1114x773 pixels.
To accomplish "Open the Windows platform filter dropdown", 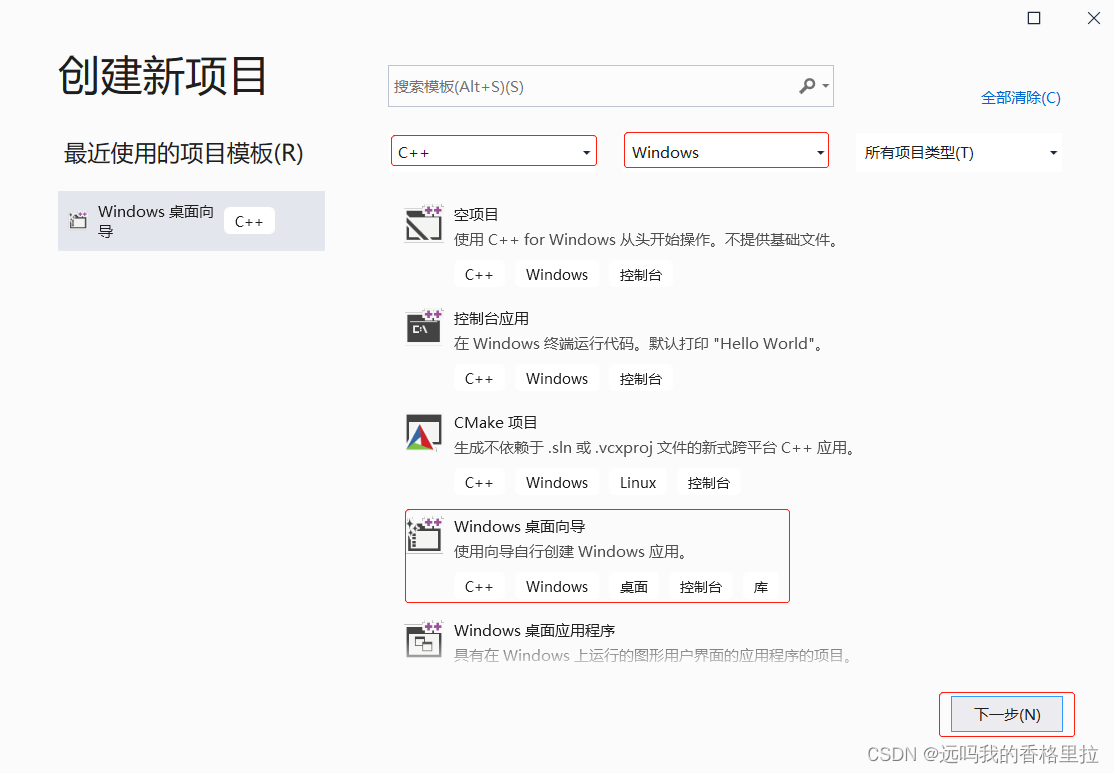I will [726, 151].
